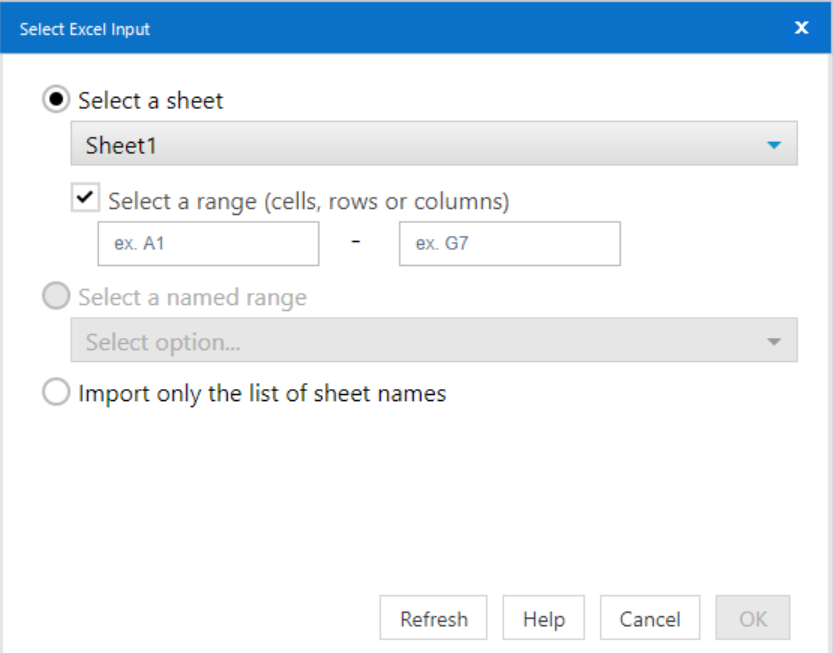This screenshot has width=833, height=653.
Task: Open the Sheet1 dropdown box
Action: pyautogui.click(x=420, y=145)
